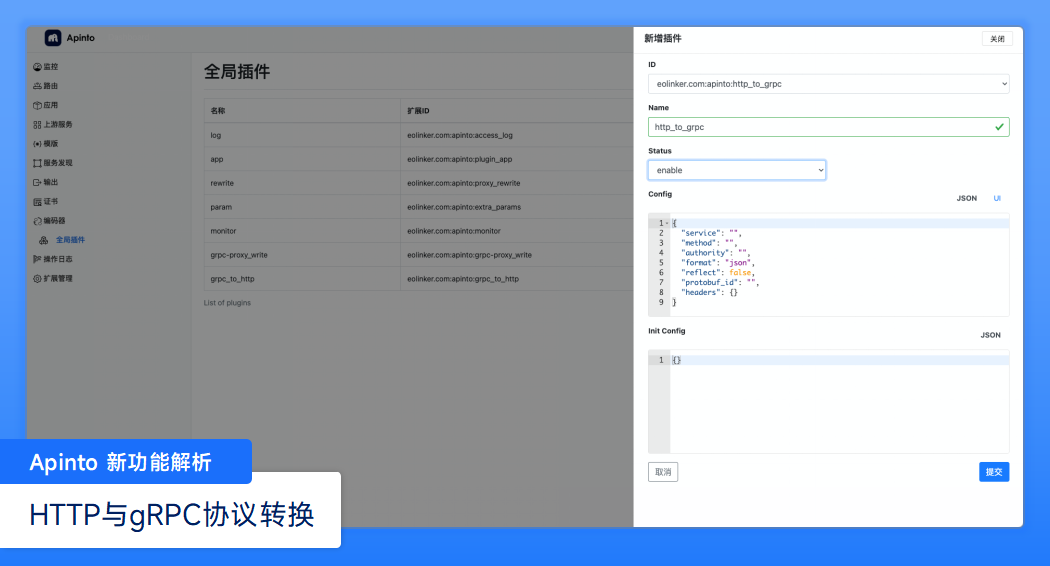1050x566 pixels.
Task: Go to the 扩展管理 menu item
Action: tap(58, 279)
